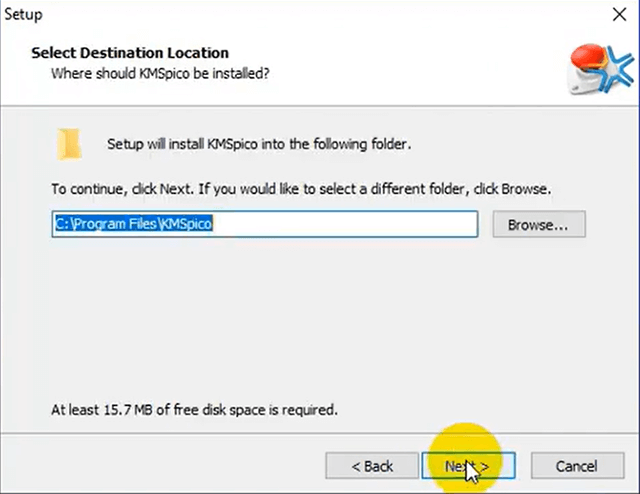Click the empty title bar area
The height and width of the screenshot is (494, 640).
coord(300,15)
